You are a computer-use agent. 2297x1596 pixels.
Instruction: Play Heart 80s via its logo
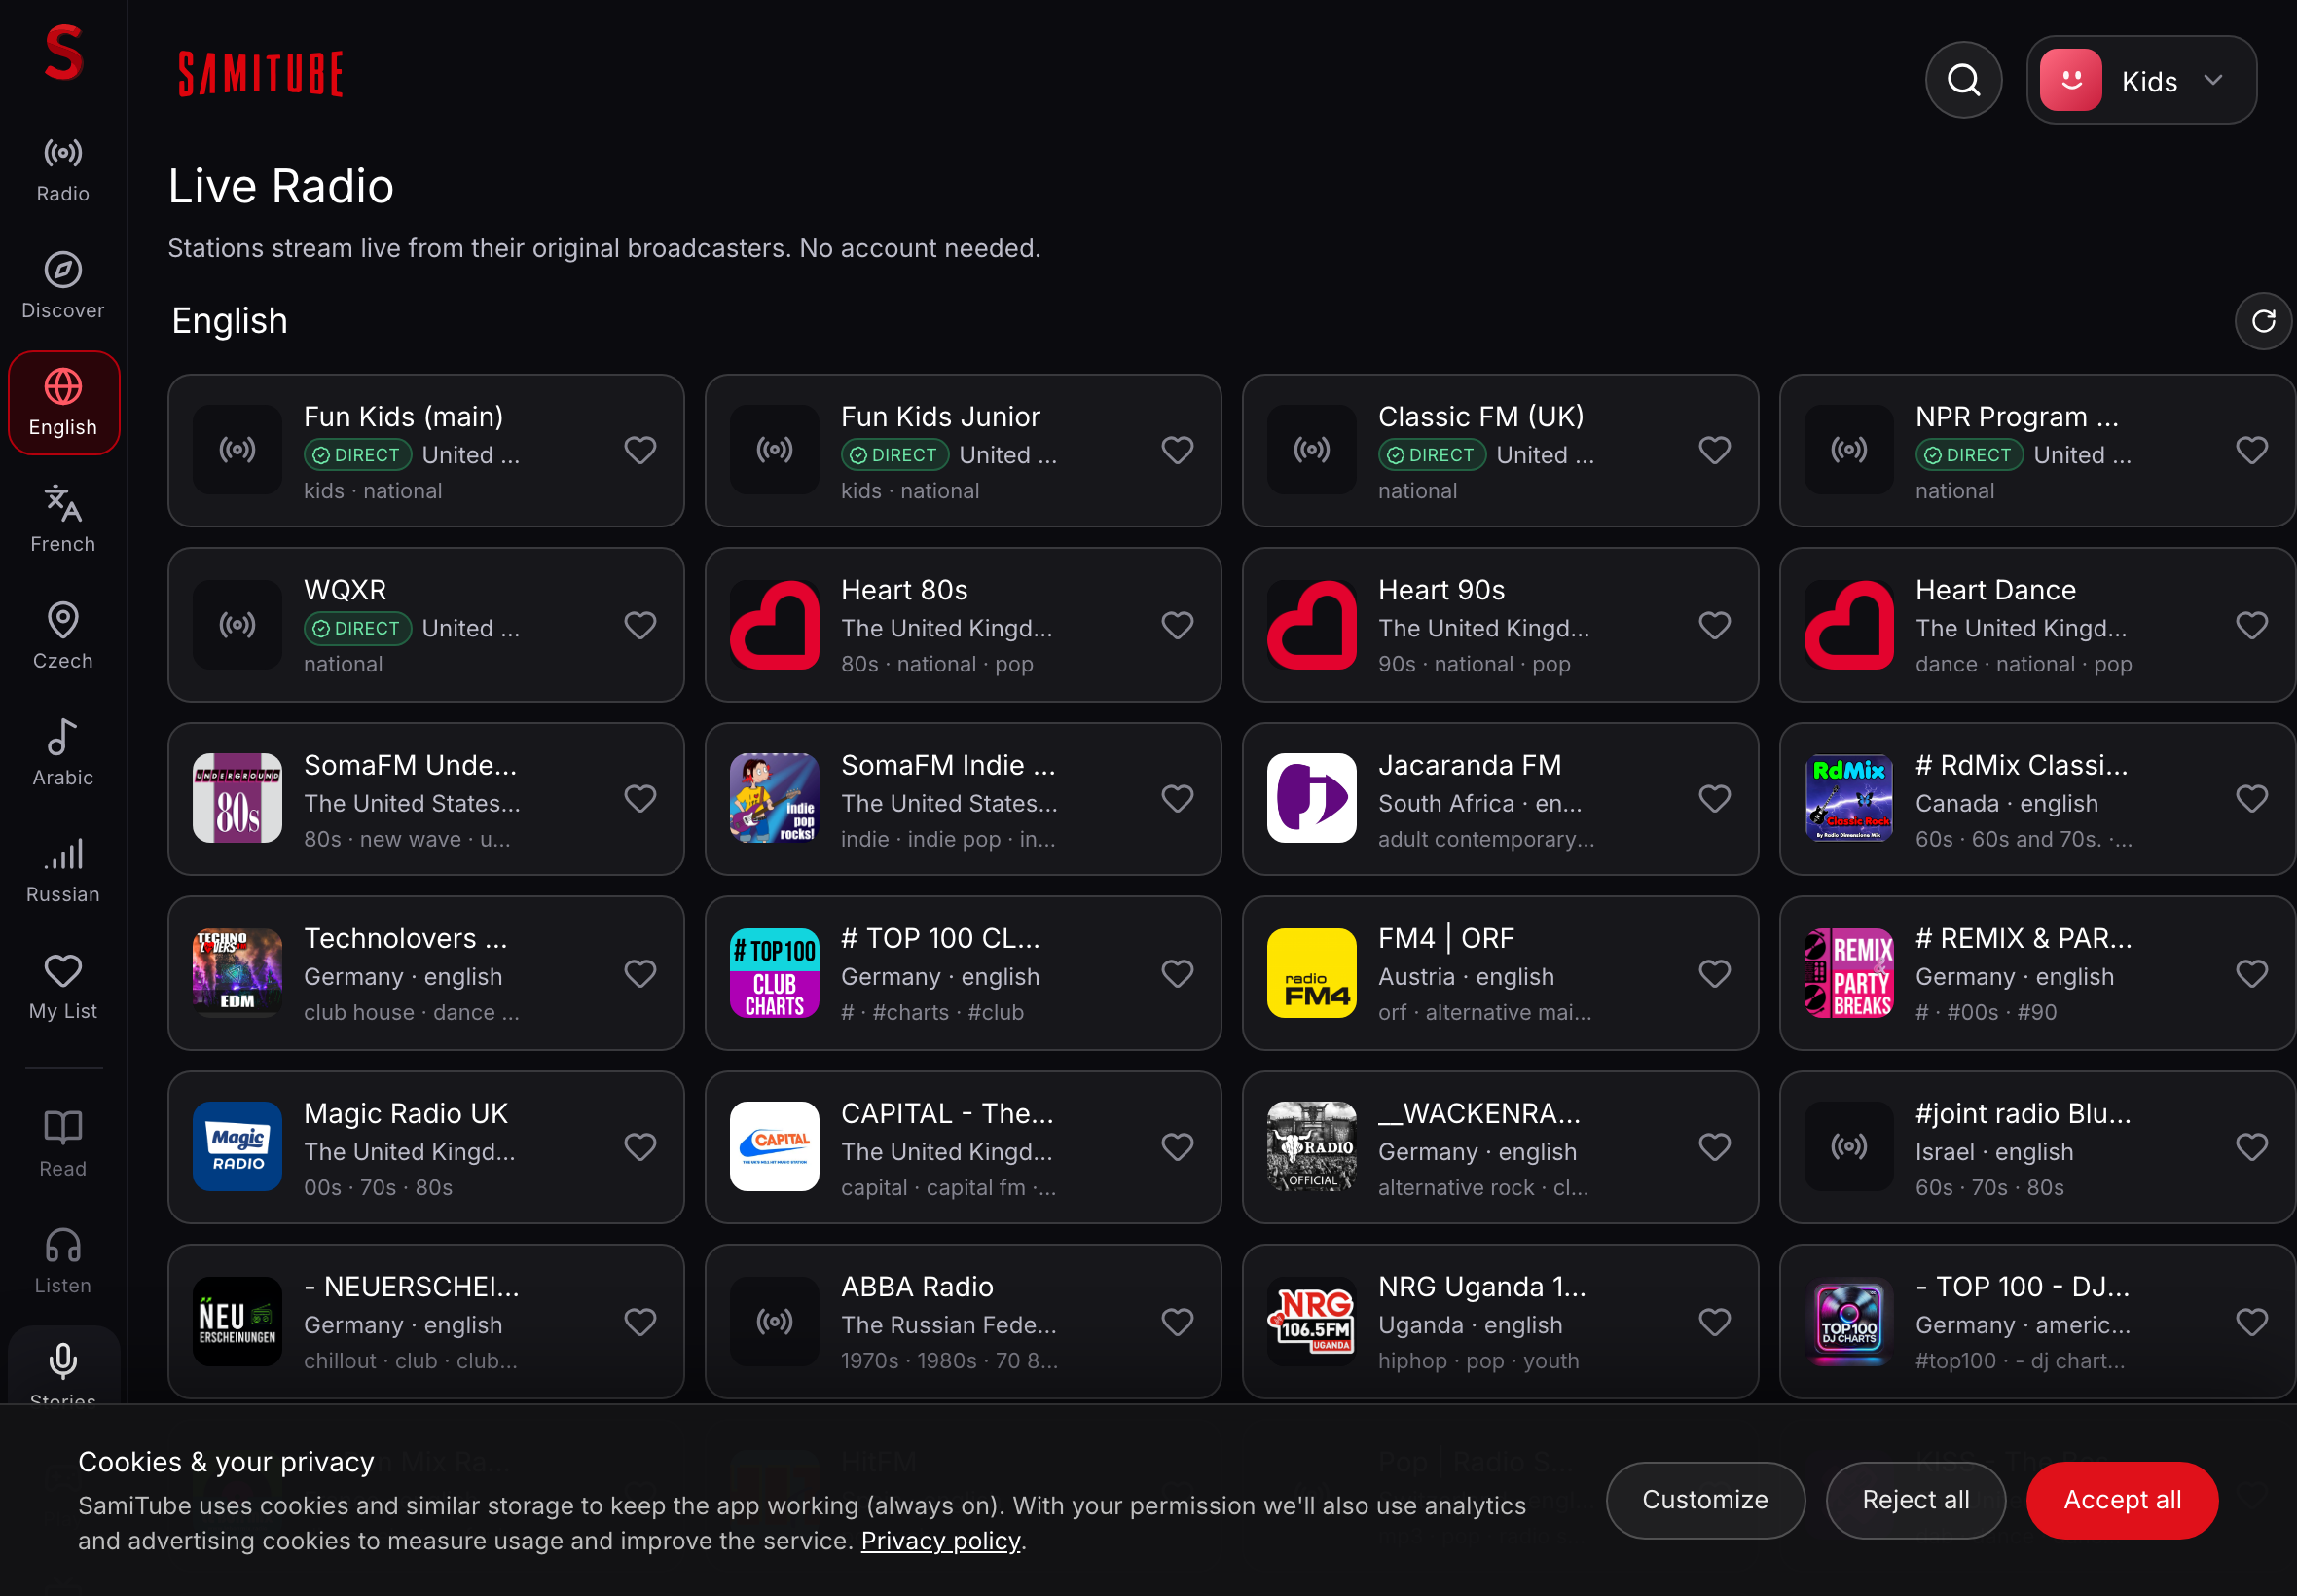[774, 625]
